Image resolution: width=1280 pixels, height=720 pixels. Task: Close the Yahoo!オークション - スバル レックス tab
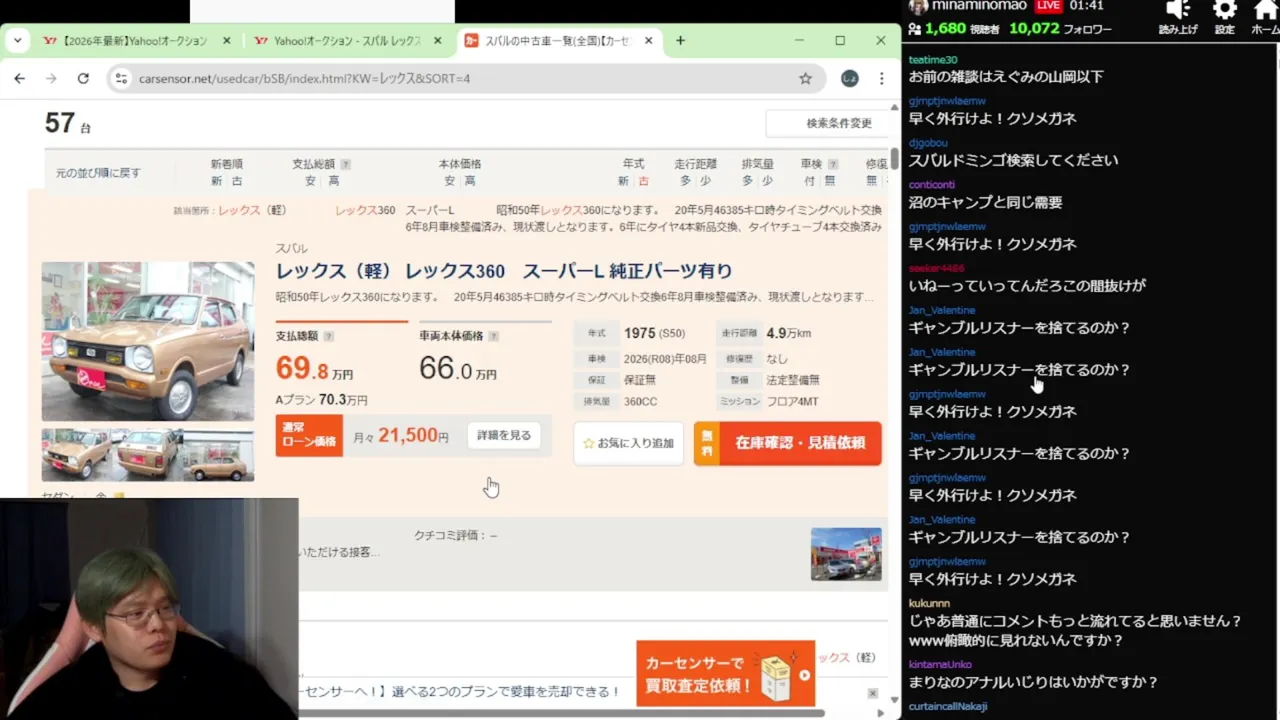(438, 41)
